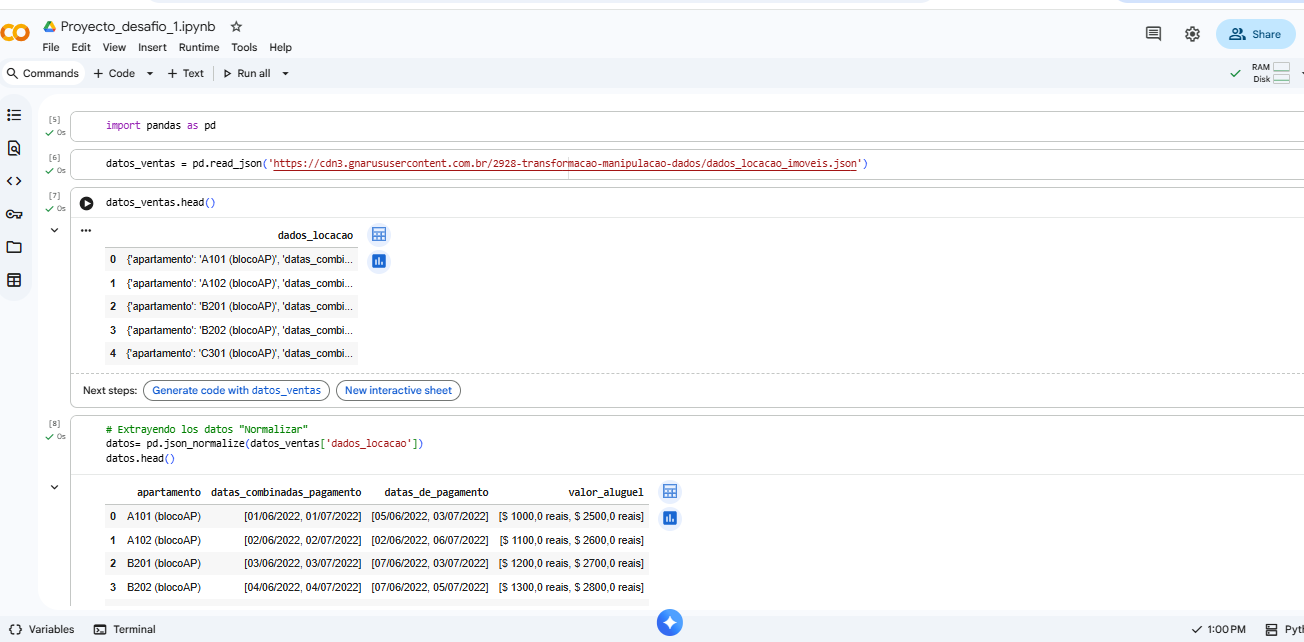Open the settings gear icon
Viewport: 1304px width, 642px height.
click(x=1192, y=34)
